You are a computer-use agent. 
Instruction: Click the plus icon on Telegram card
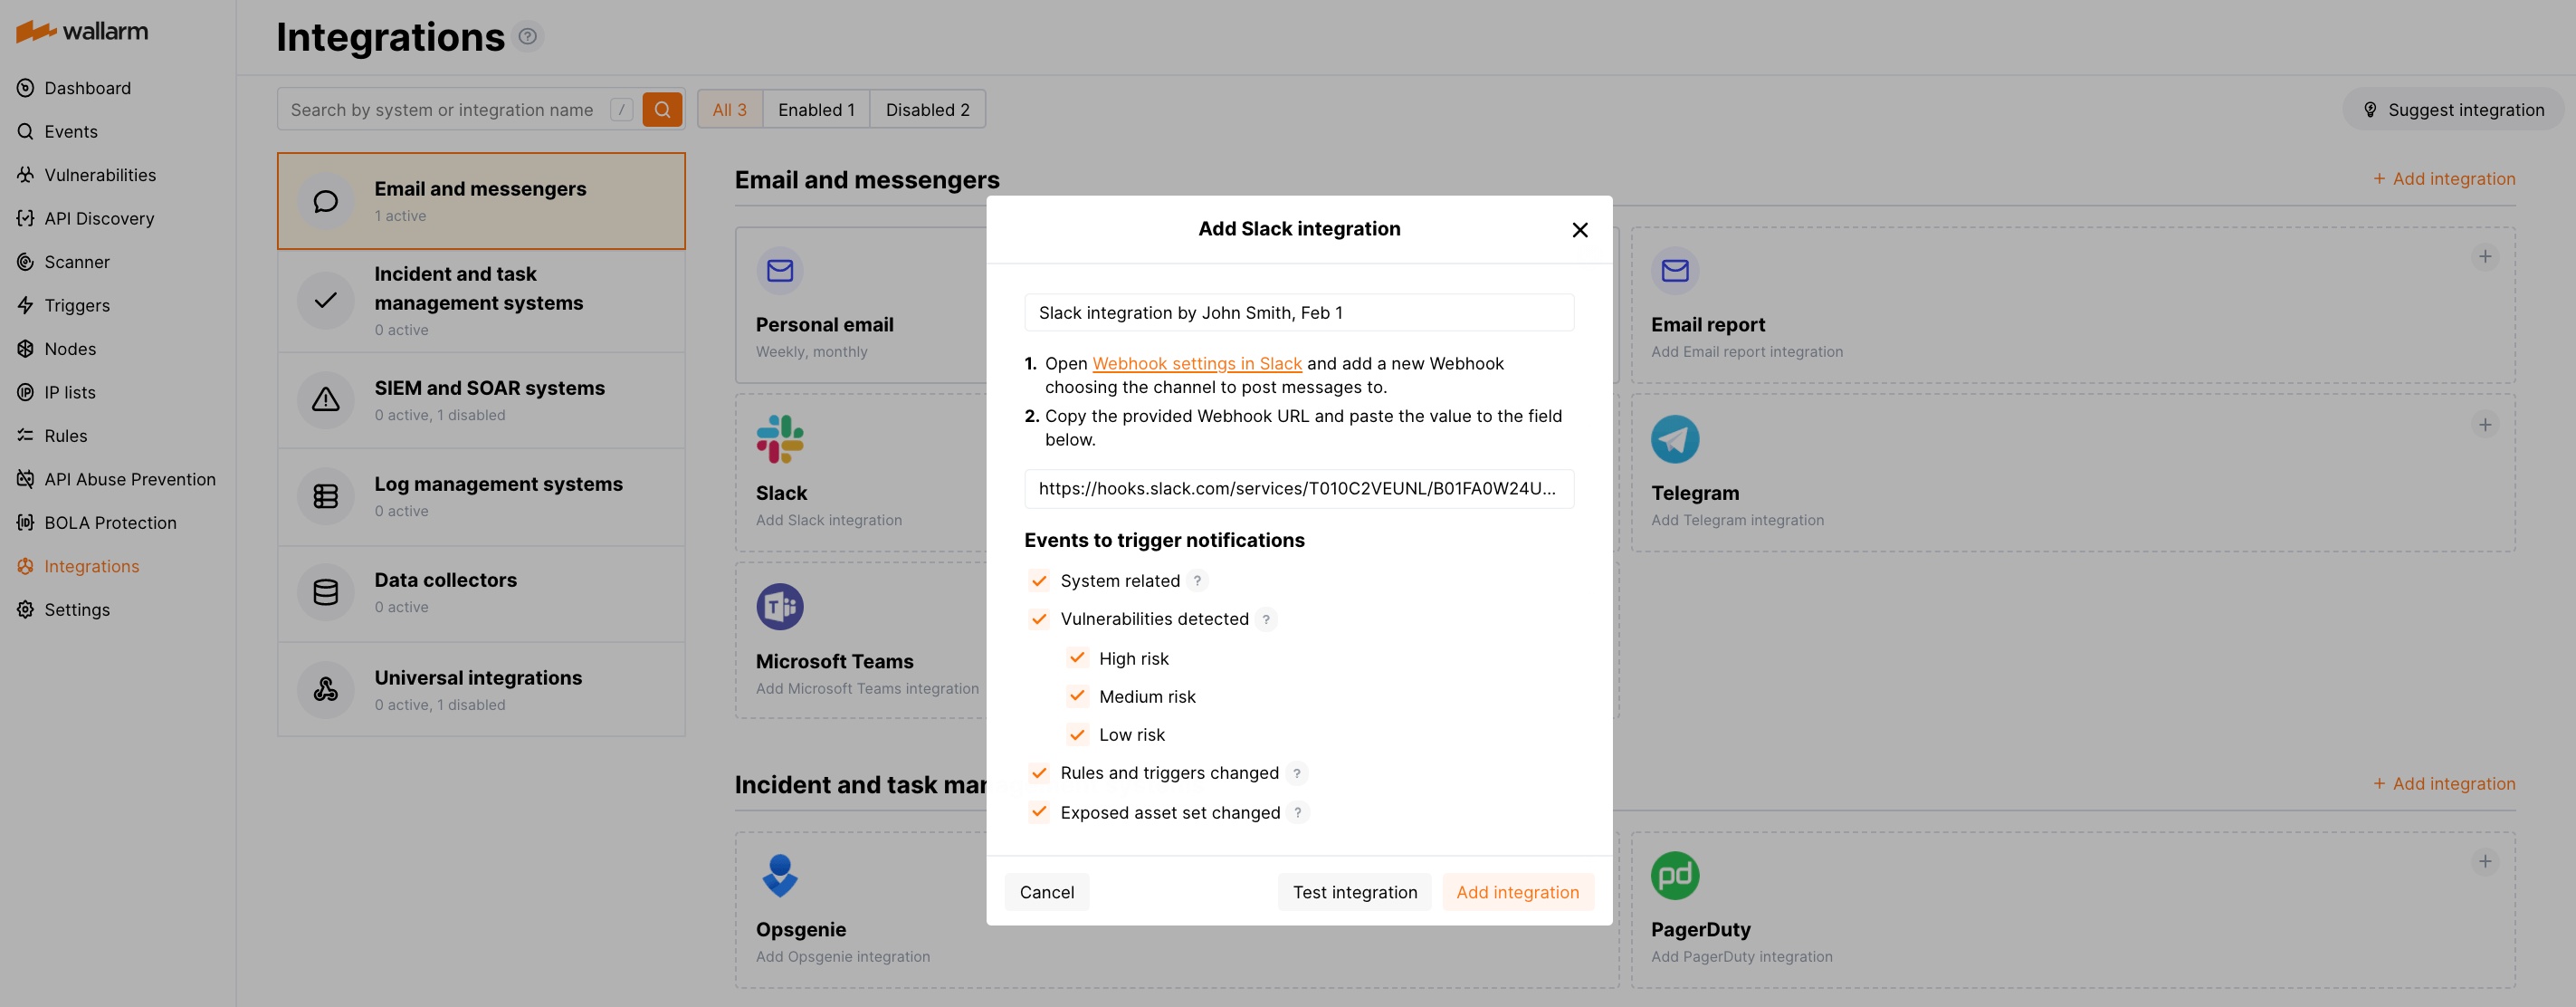(2486, 424)
